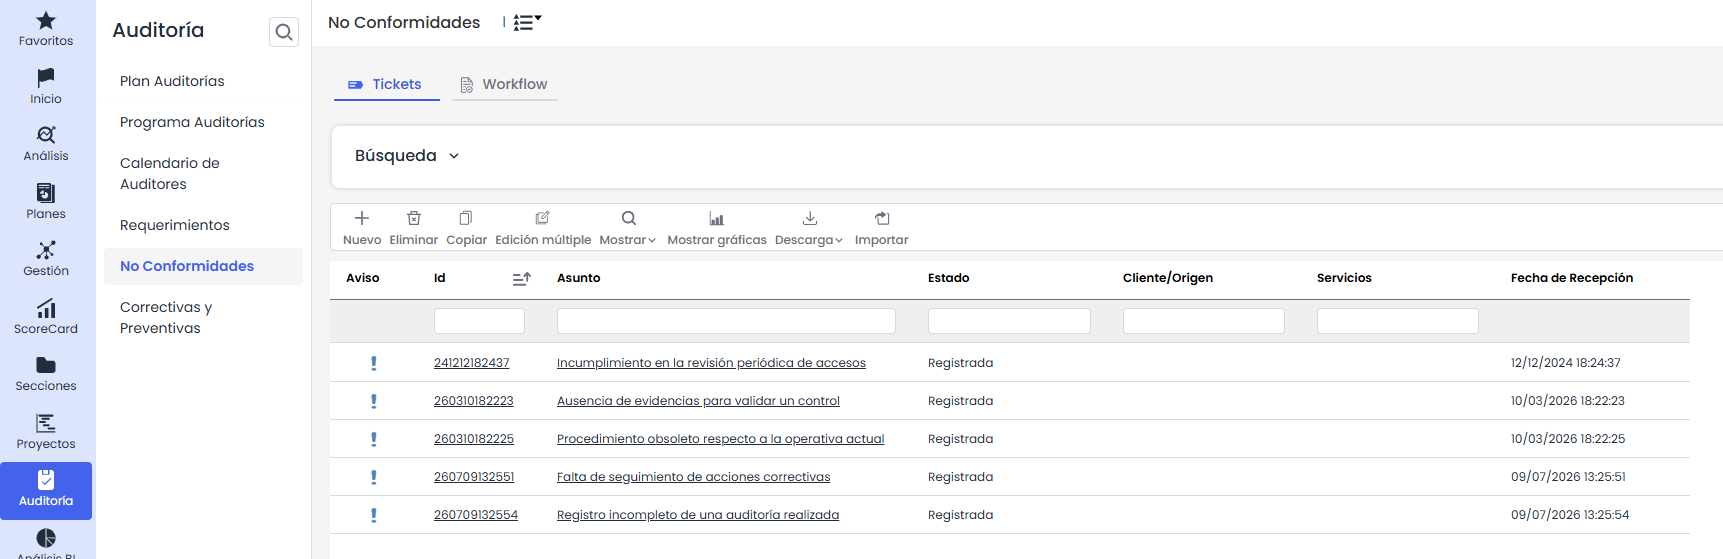The image size is (1723, 559).
Task: Open the Mostrar dropdown
Action: click(x=627, y=240)
